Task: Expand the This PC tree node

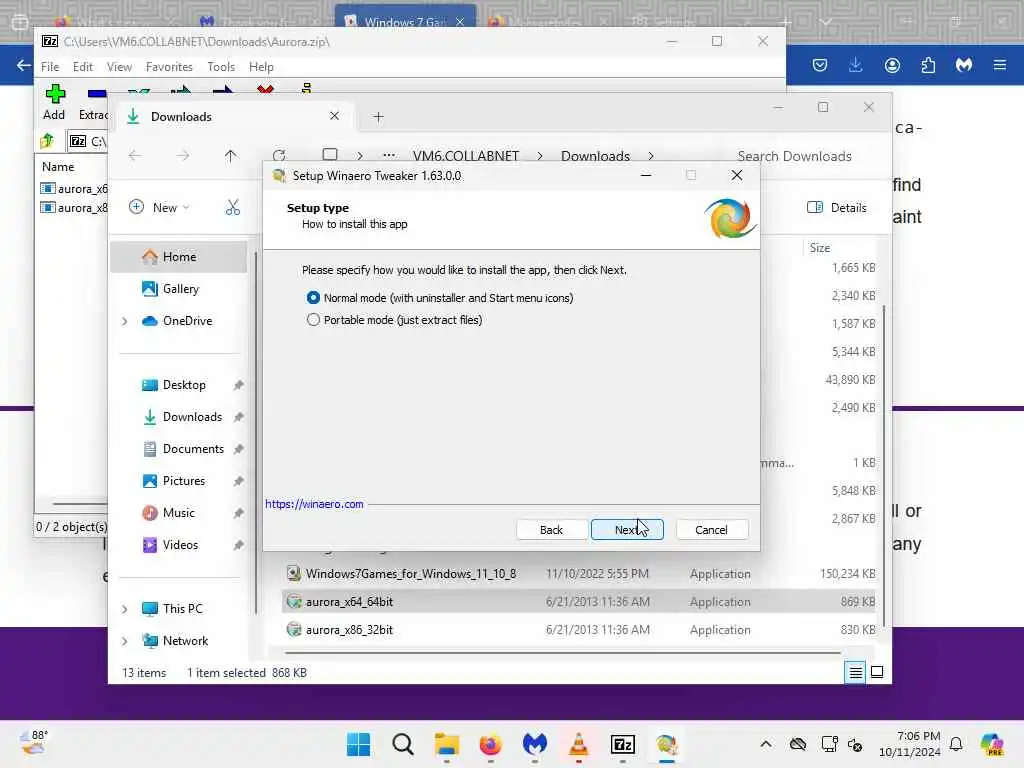Action: [x=125, y=609]
